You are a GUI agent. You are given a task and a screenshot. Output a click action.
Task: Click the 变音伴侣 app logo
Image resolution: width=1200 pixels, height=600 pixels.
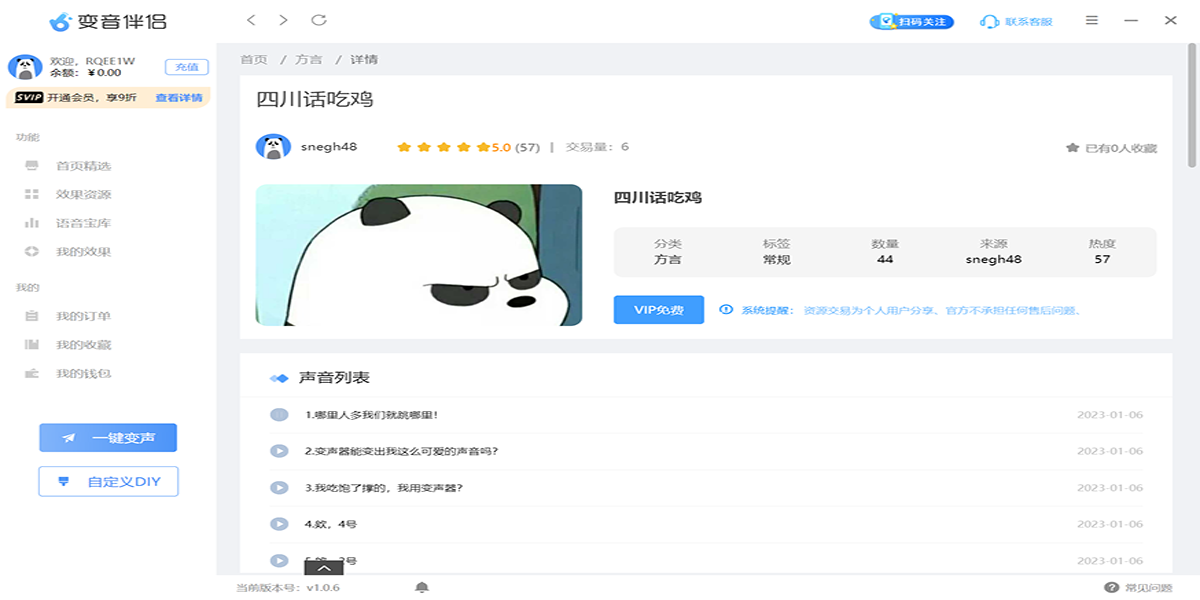(108, 21)
